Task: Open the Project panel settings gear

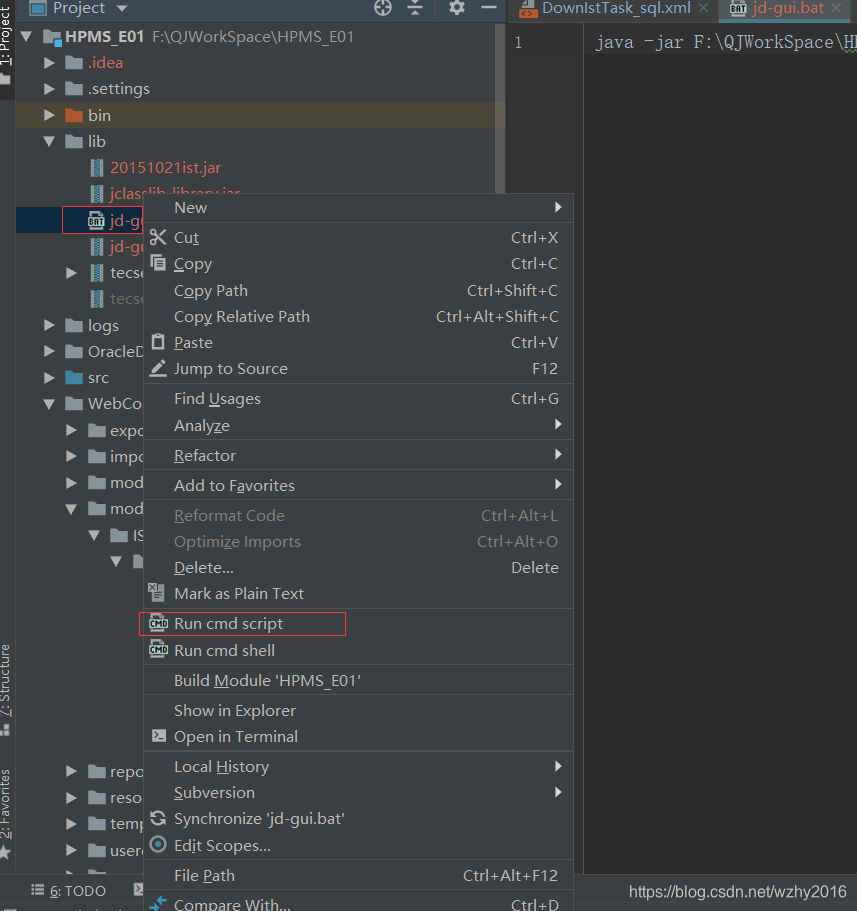Action: click(457, 8)
